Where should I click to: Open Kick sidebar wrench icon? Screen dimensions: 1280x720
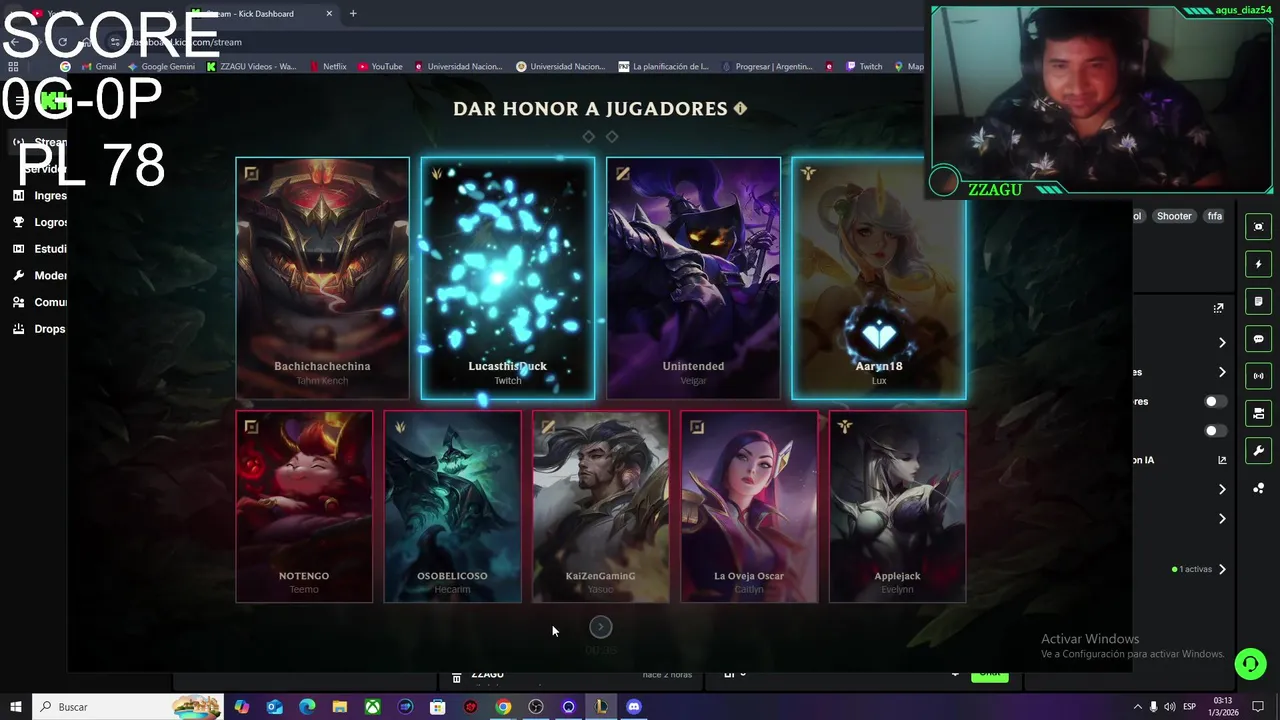[x=1258, y=451]
